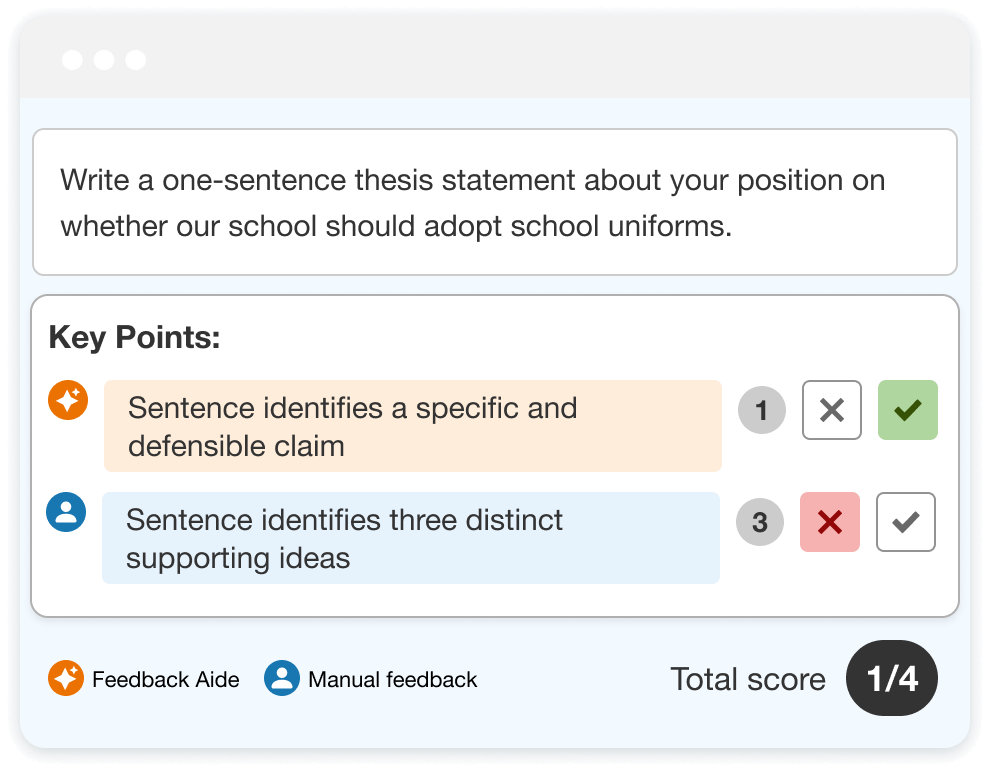Select the 'specific and defensible claim' key point
This screenshot has height=772, width=990.
413,426
